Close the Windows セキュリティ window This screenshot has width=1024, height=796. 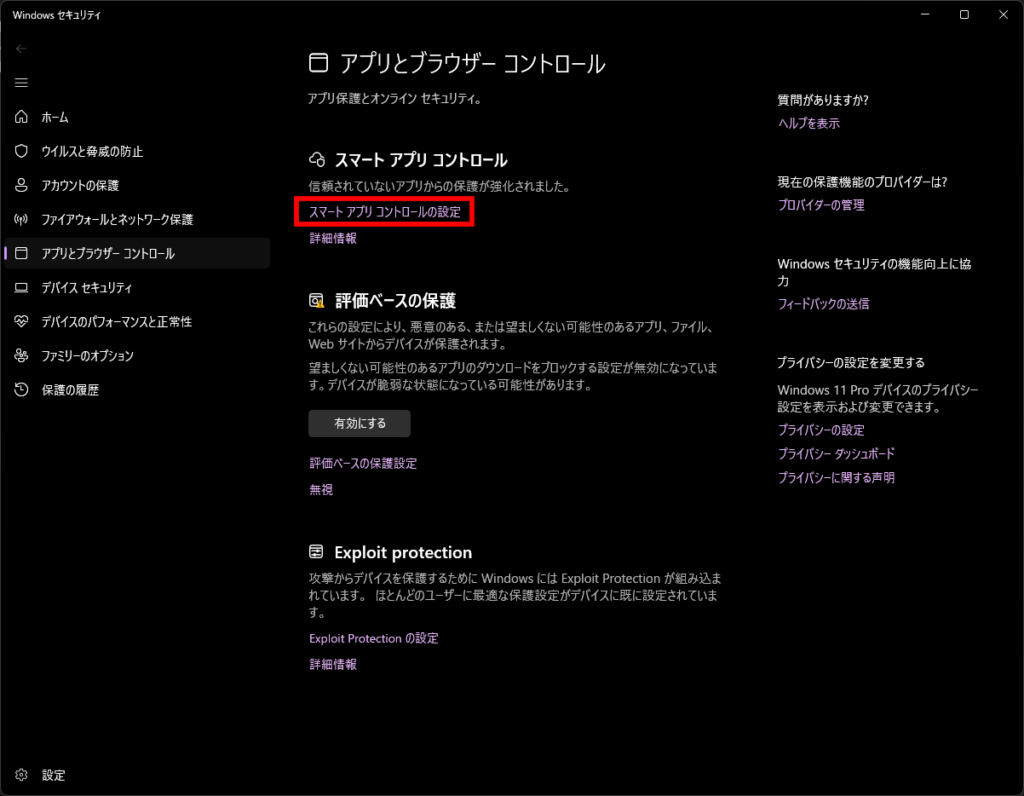1003,14
